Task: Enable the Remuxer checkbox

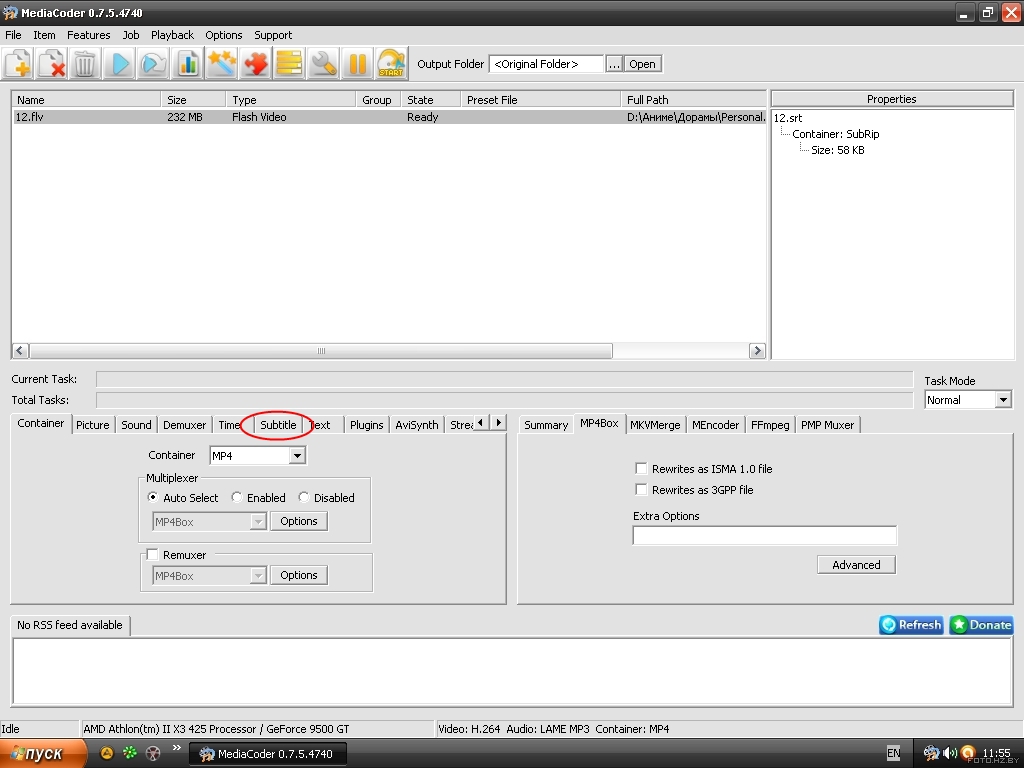Action: pos(152,554)
